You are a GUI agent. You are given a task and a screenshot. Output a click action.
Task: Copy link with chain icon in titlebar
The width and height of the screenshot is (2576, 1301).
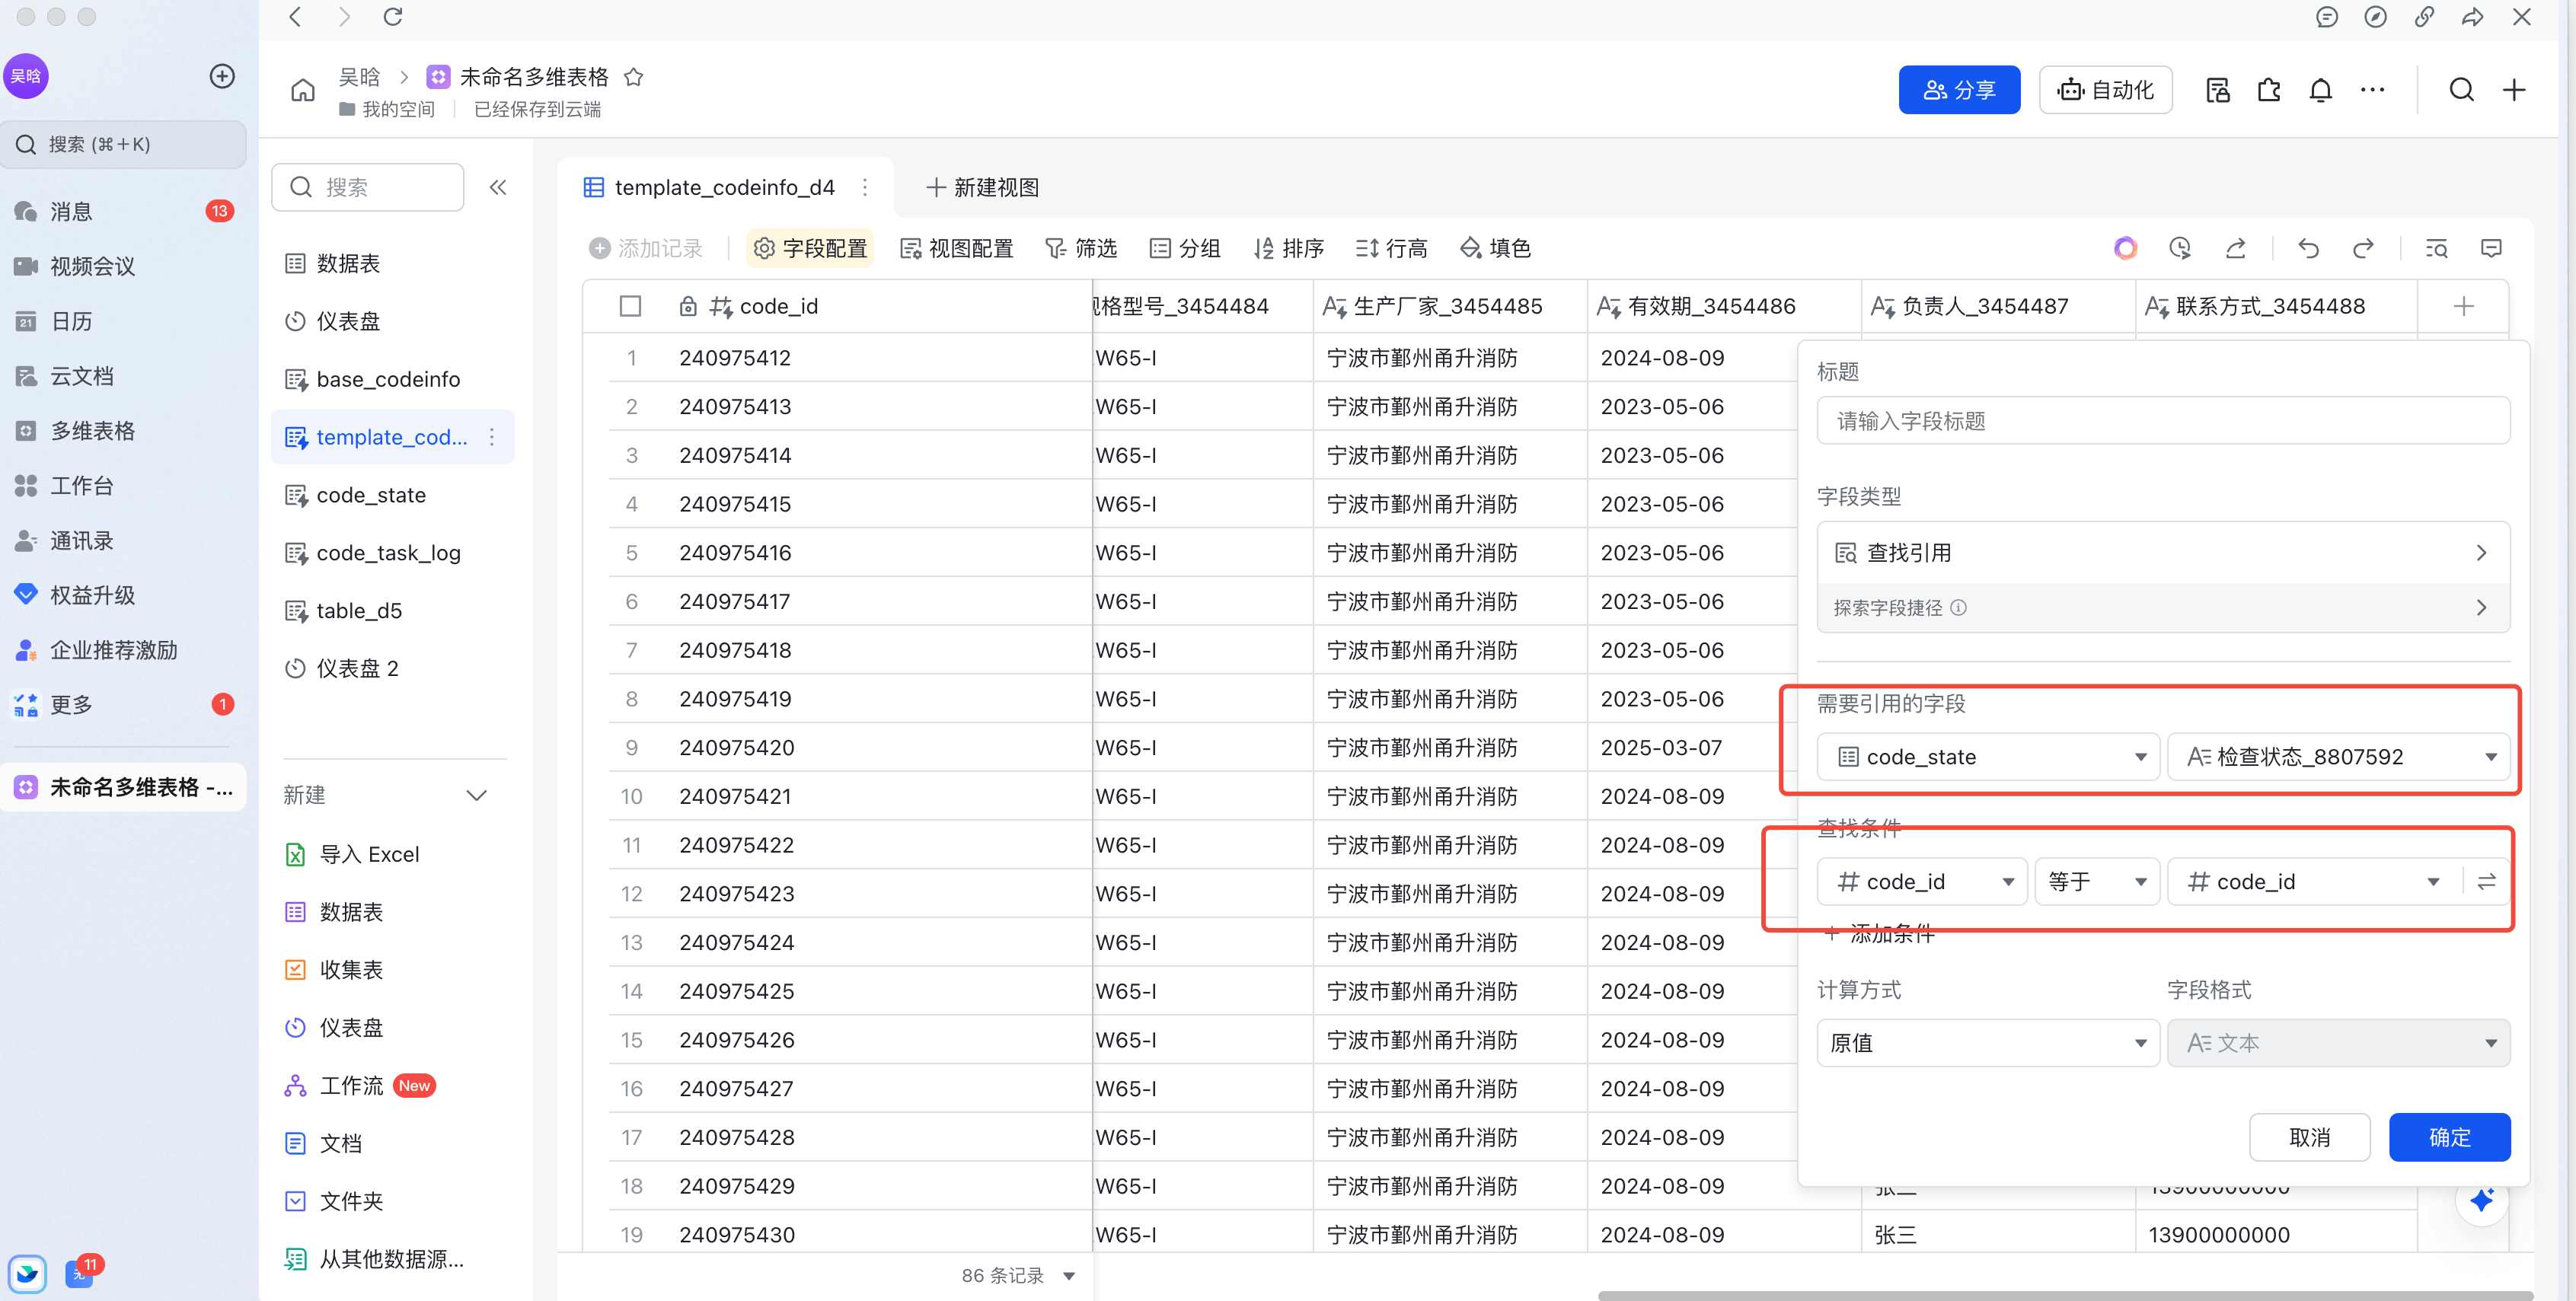coord(2424,17)
